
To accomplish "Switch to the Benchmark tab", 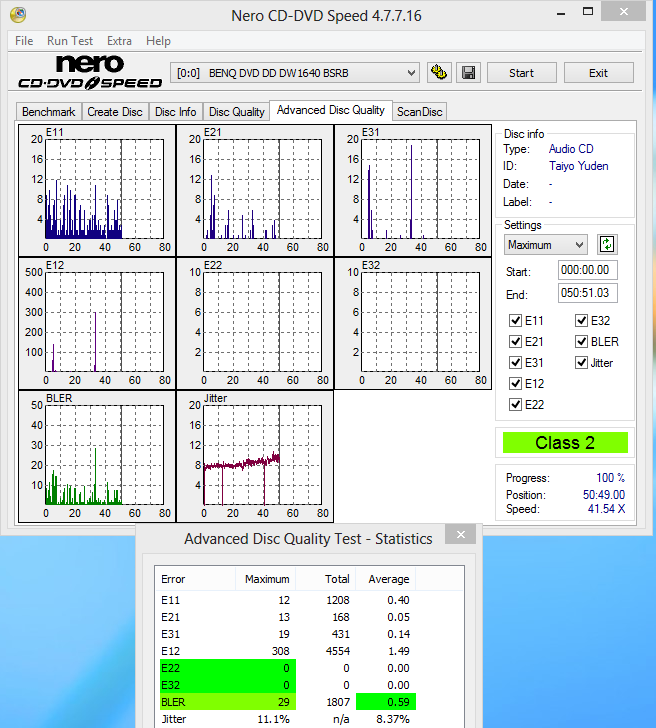I will (49, 112).
